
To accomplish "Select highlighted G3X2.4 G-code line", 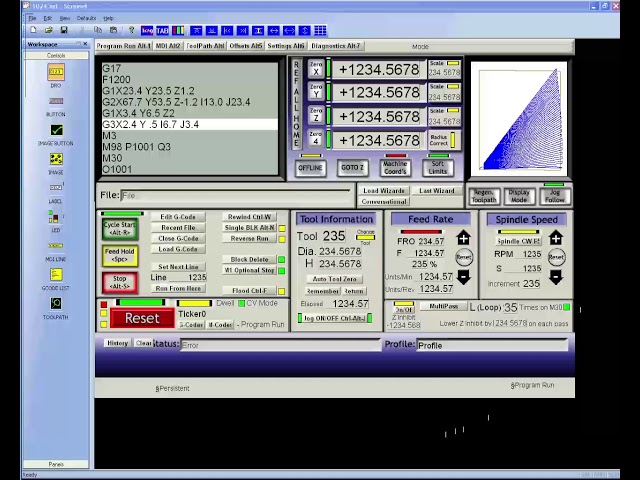I will click(190, 124).
